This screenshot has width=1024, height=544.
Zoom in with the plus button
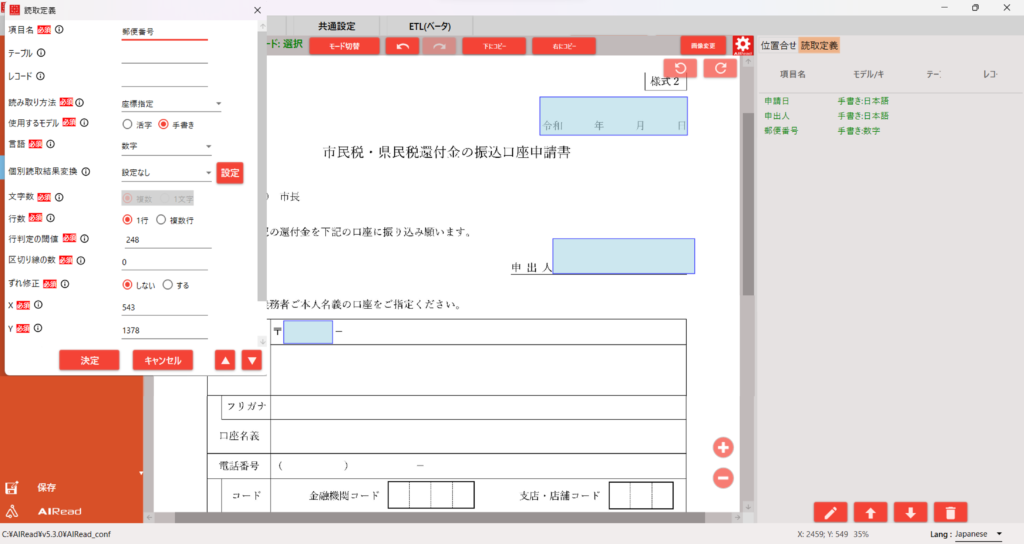[723, 447]
